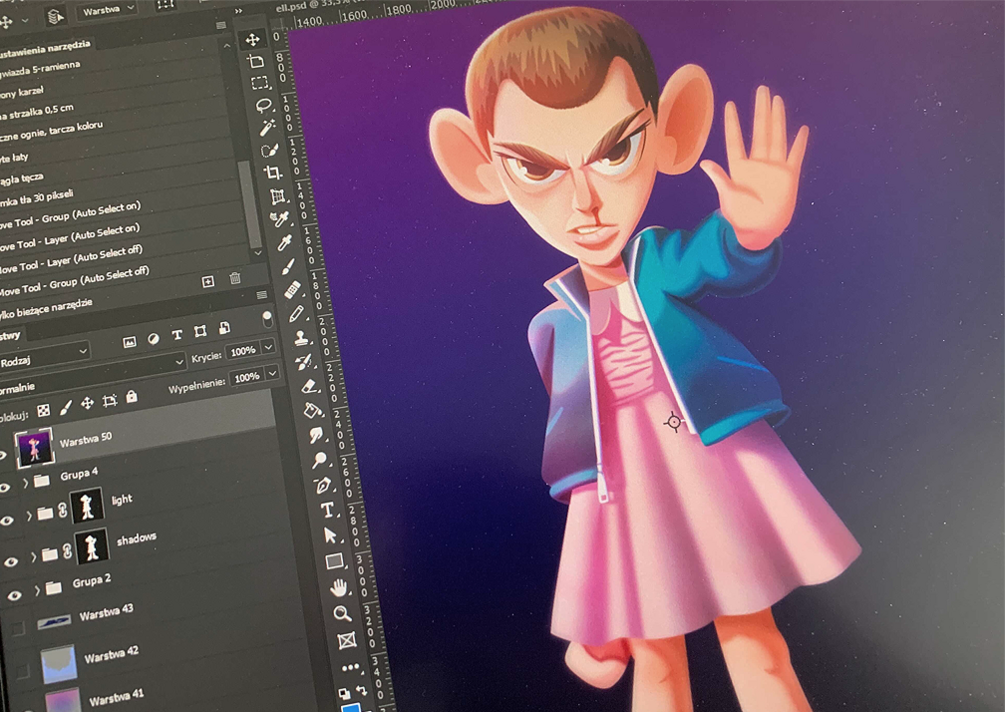Toggle the layer filtering switch
Screen dimensions: 1005x712
click(x=267, y=318)
